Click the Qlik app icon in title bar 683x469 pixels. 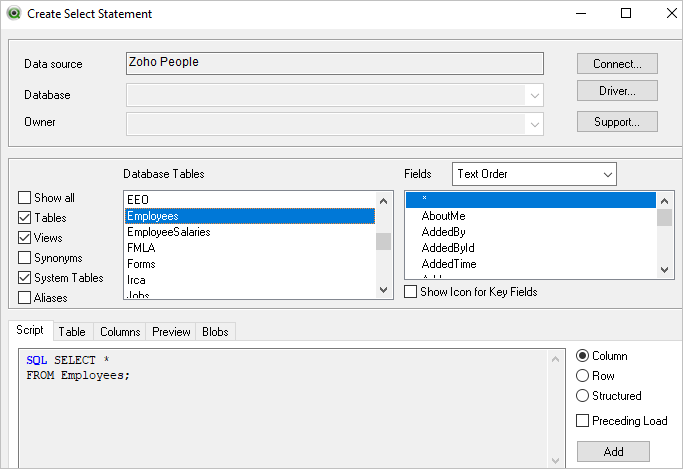click(14, 14)
